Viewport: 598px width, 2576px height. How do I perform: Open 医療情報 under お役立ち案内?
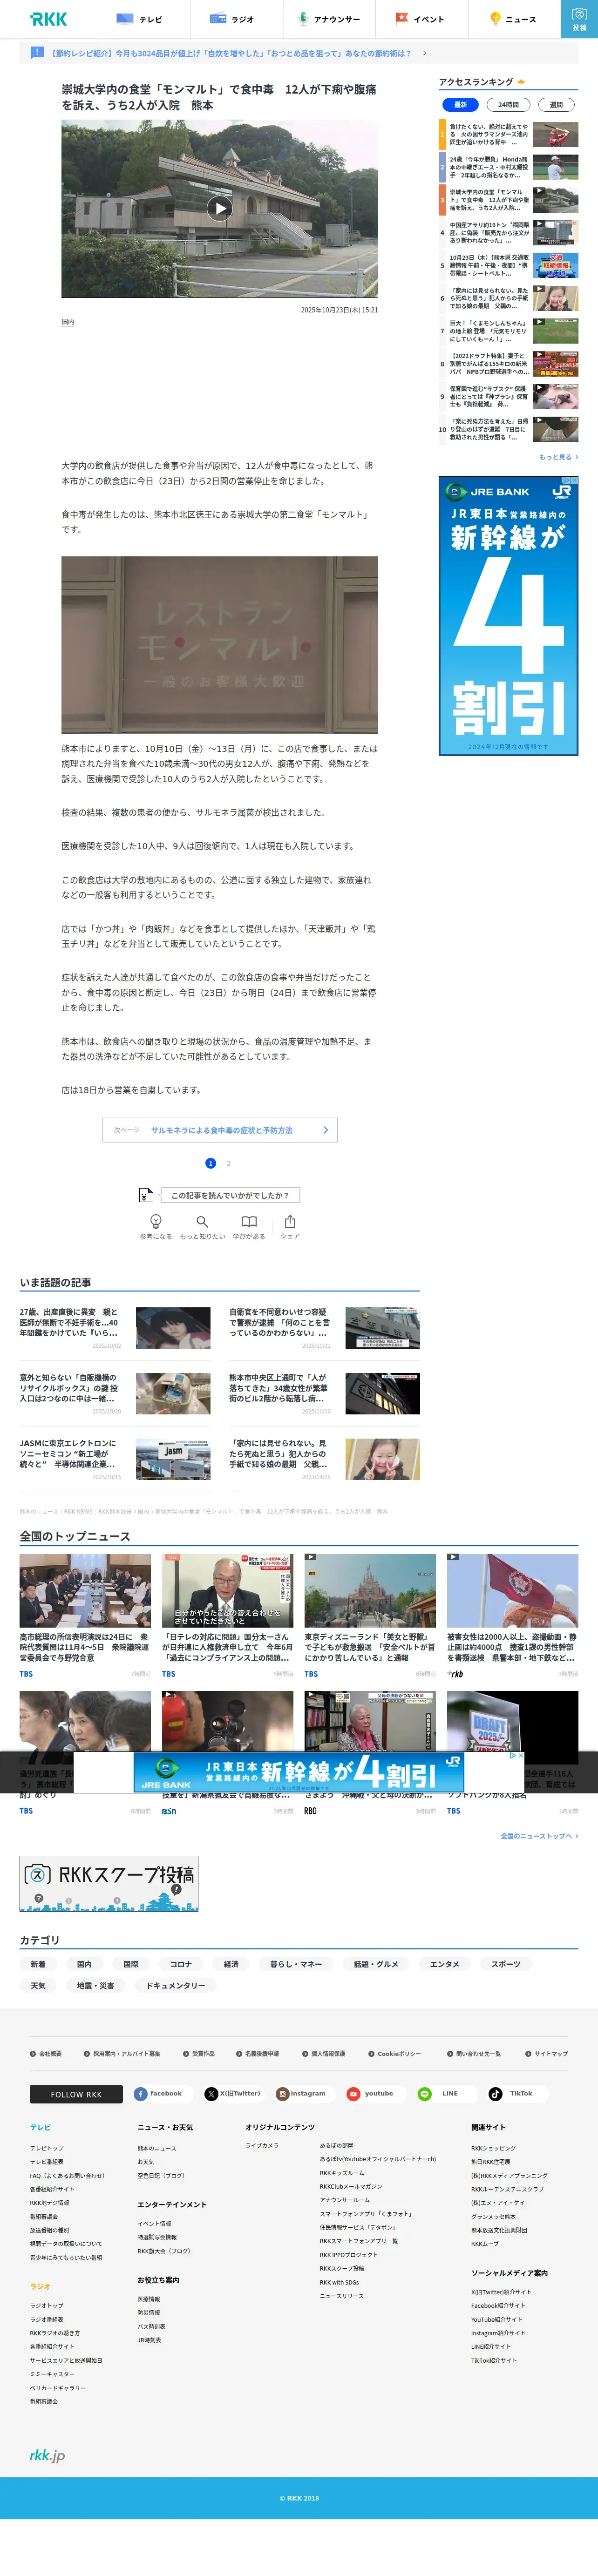click(148, 2299)
